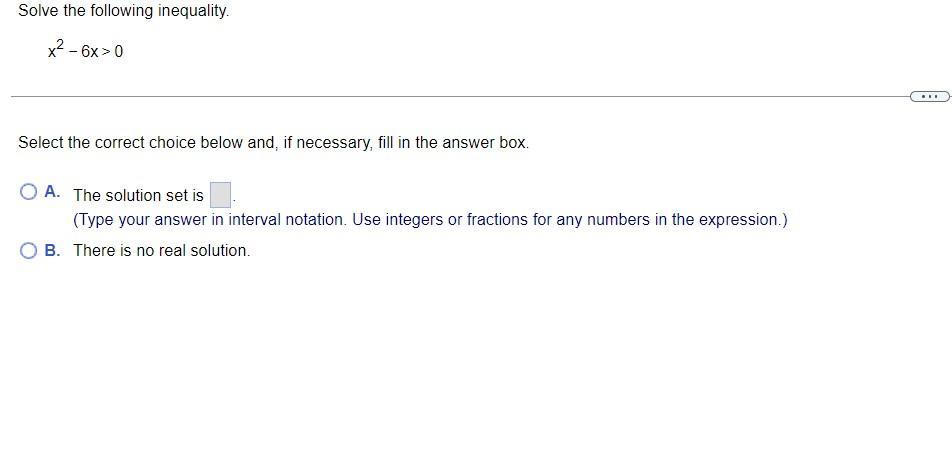Click the word 'inequality' in the heading

(192, 11)
